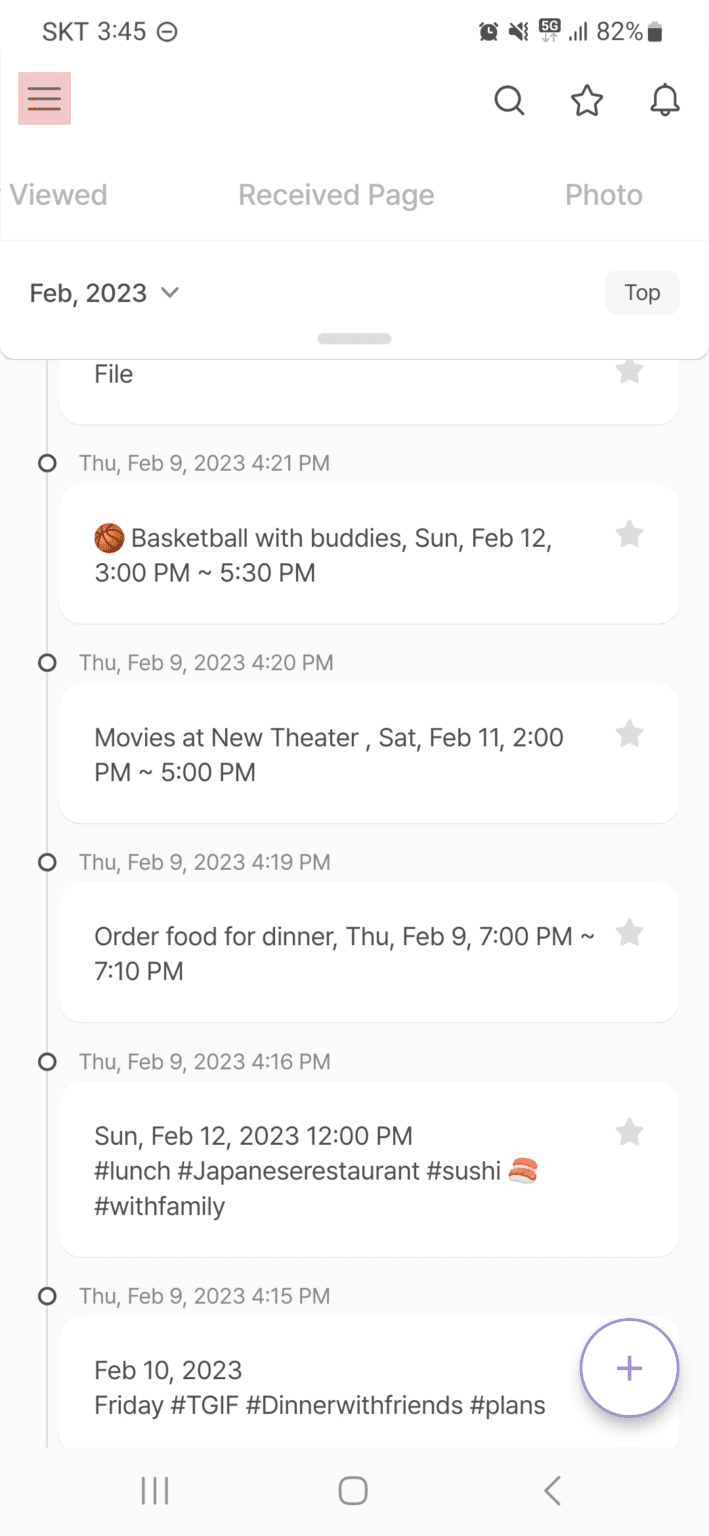Open the hamburger navigation menu
The image size is (709, 1536).
pos(44,98)
